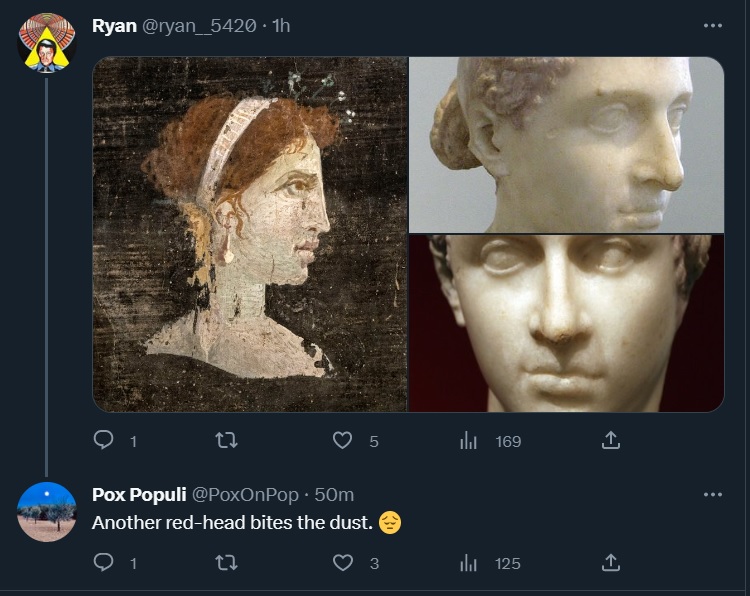Like Ryan's tweet with 5 likes
Screen dimensions: 750x596
pyautogui.click(x=342, y=440)
